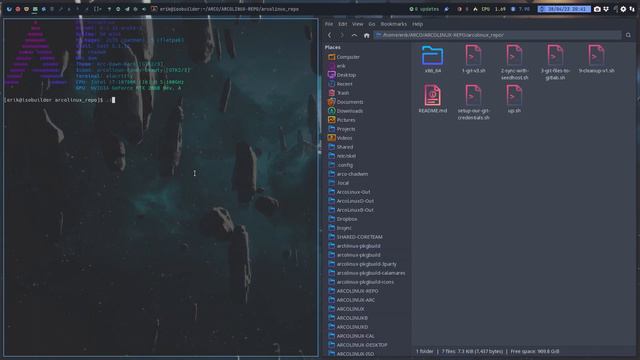Open the Shared bookmark
Image resolution: width=640 pixels, height=360 pixels.
coord(340,147)
